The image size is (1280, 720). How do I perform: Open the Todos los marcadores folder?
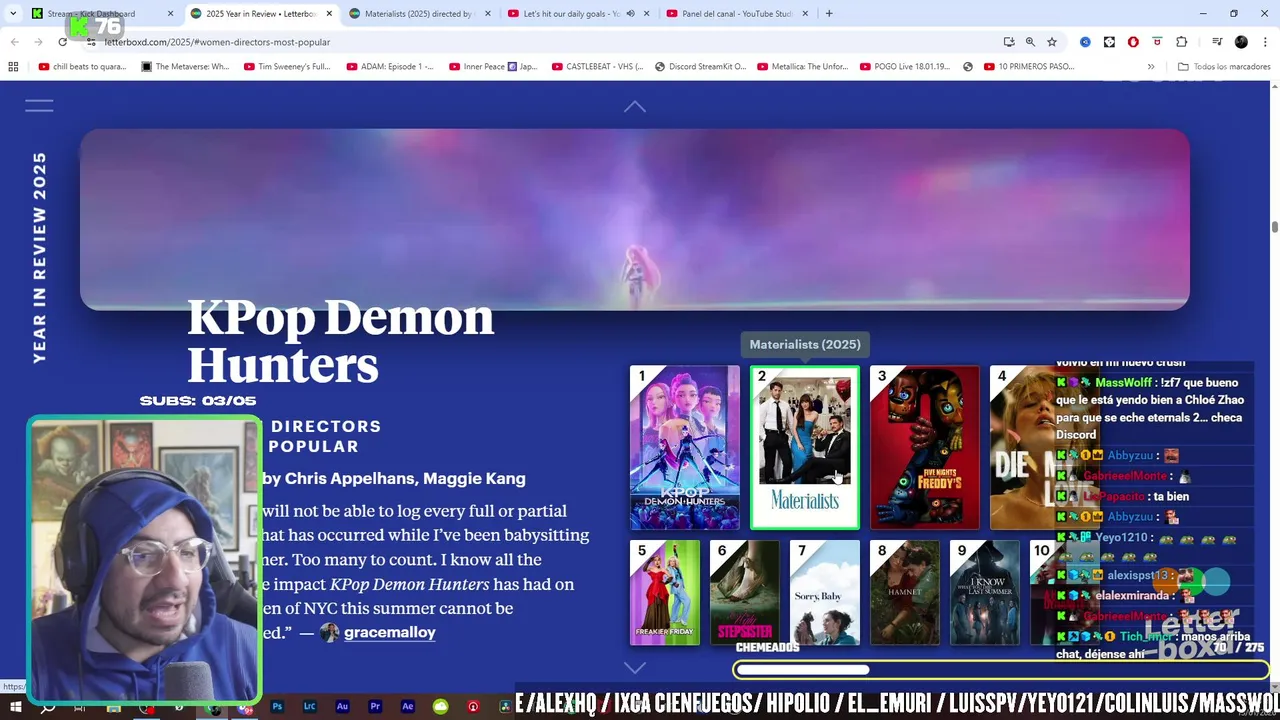(x=1224, y=67)
